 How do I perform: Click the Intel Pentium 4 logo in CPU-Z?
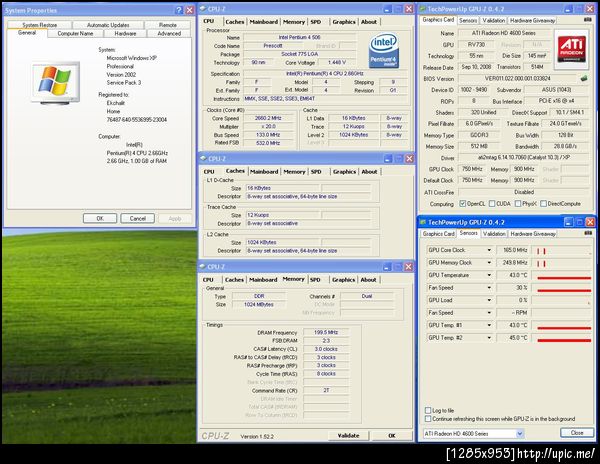pyautogui.click(x=384, y=50)
